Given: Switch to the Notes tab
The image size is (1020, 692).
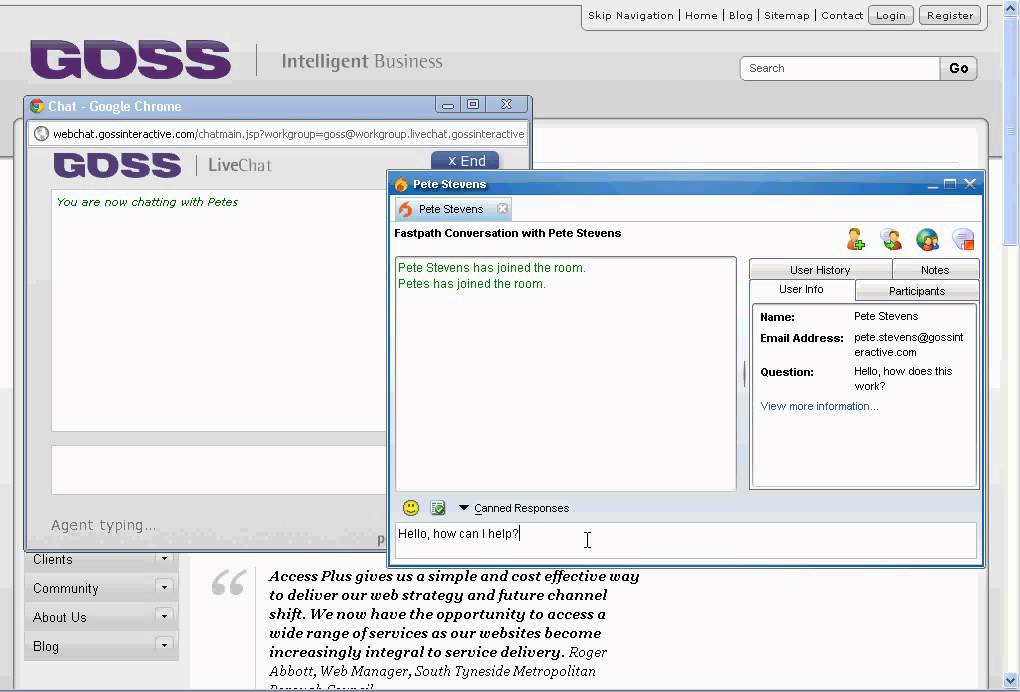Looking at the screenshot, I should tap(935, 269).
